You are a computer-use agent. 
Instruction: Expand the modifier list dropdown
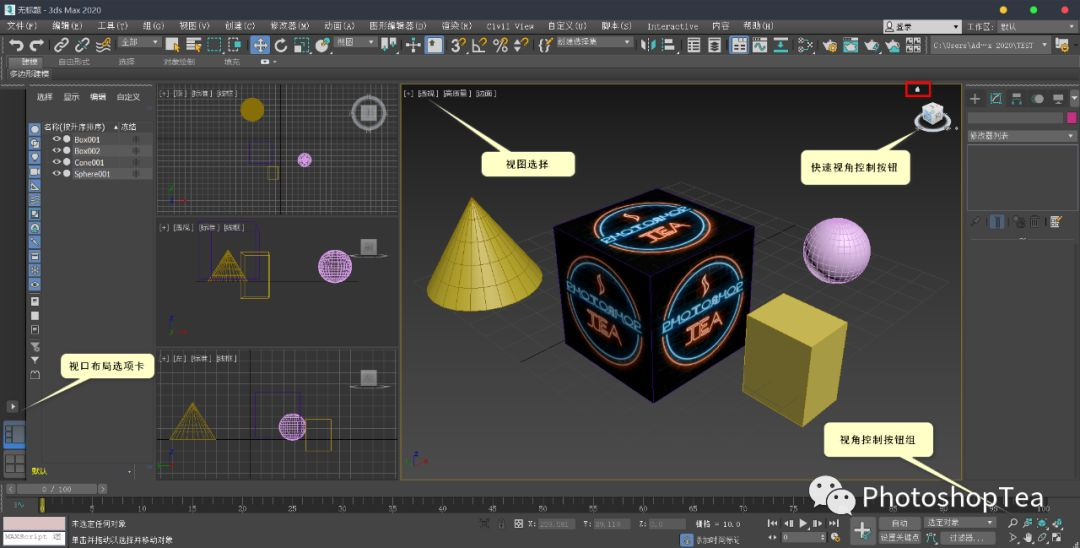pos(1021,136)
